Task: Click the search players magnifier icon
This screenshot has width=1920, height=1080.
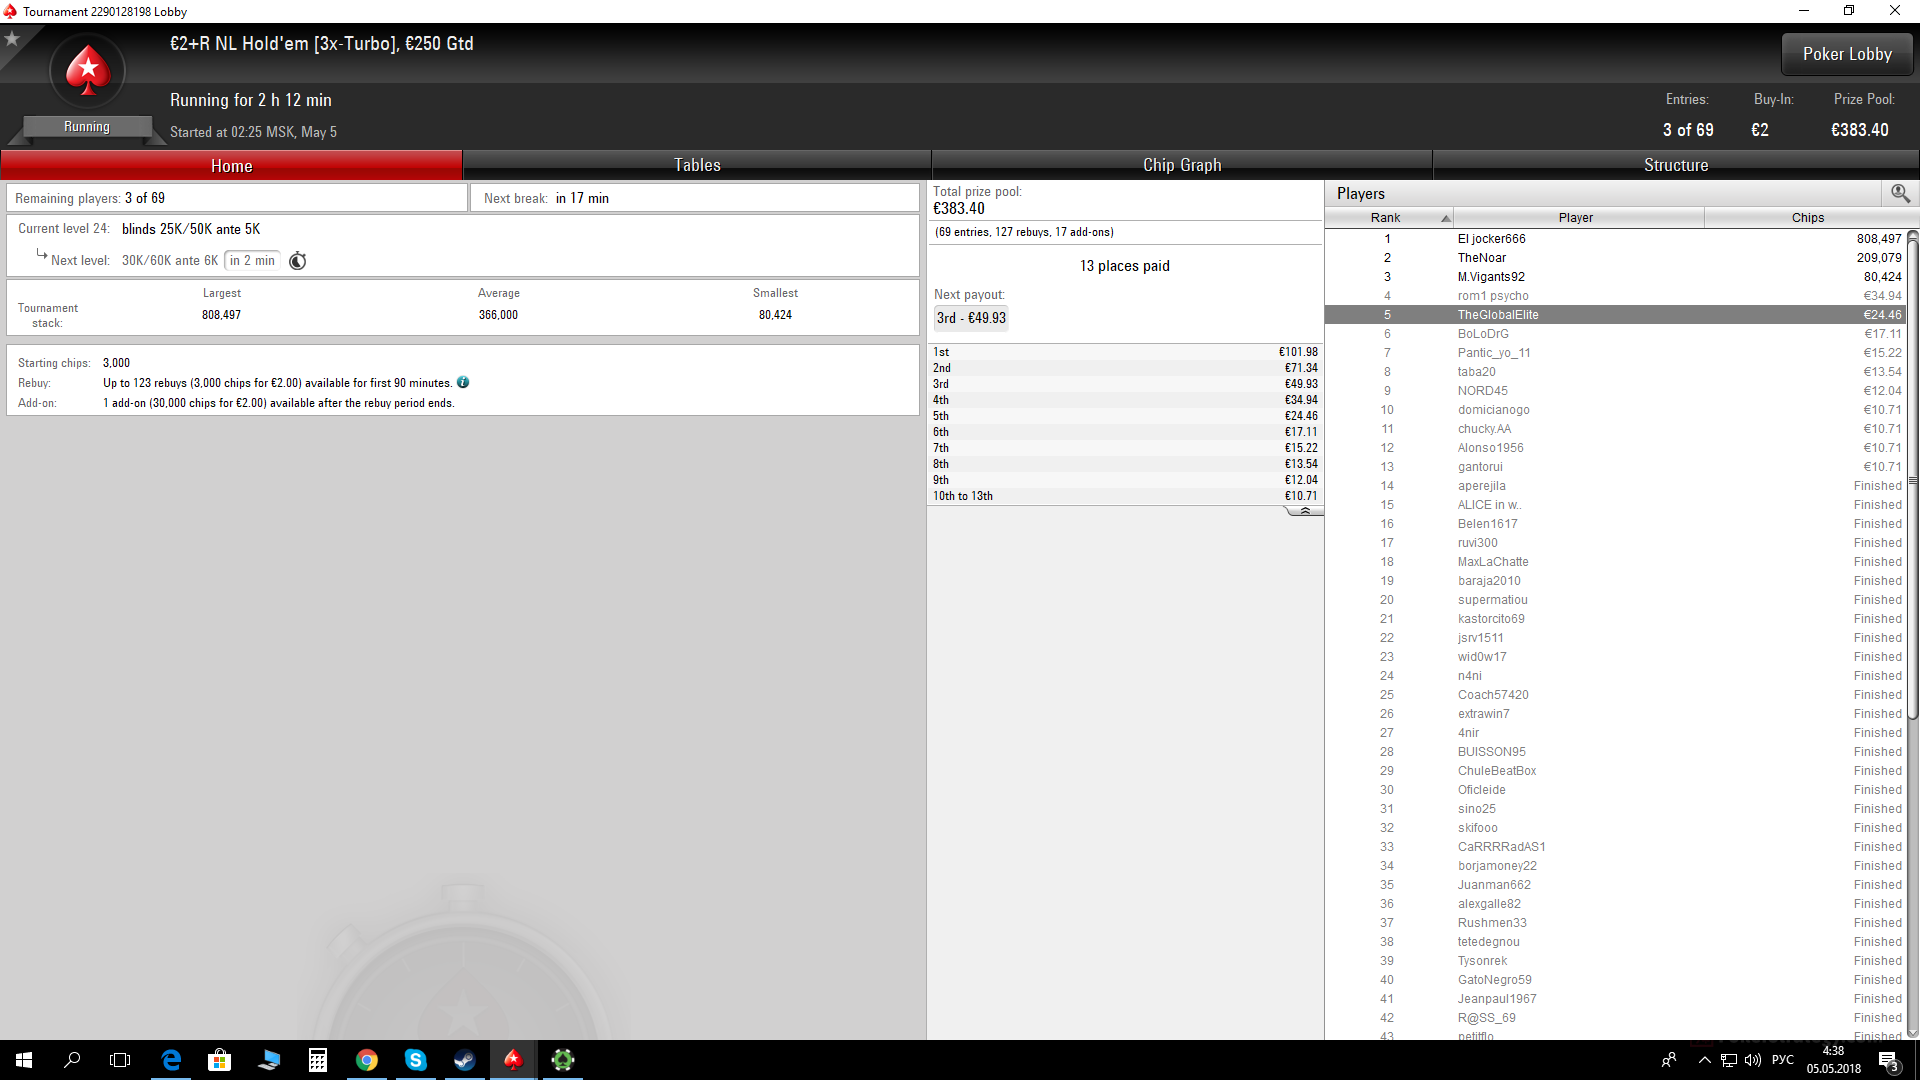Action: tap(1900, 193)
